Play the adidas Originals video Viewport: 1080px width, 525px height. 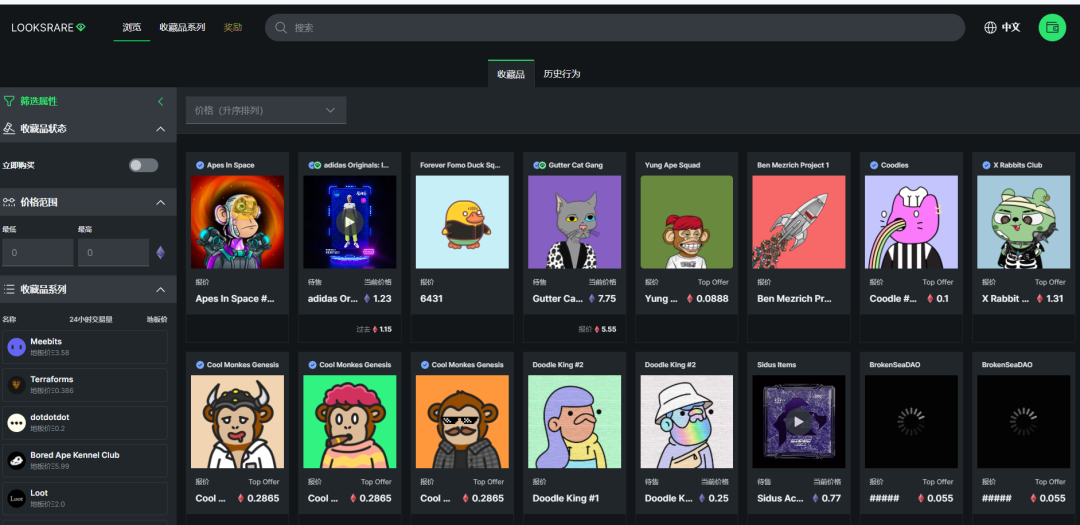click(x=349, y=222)
